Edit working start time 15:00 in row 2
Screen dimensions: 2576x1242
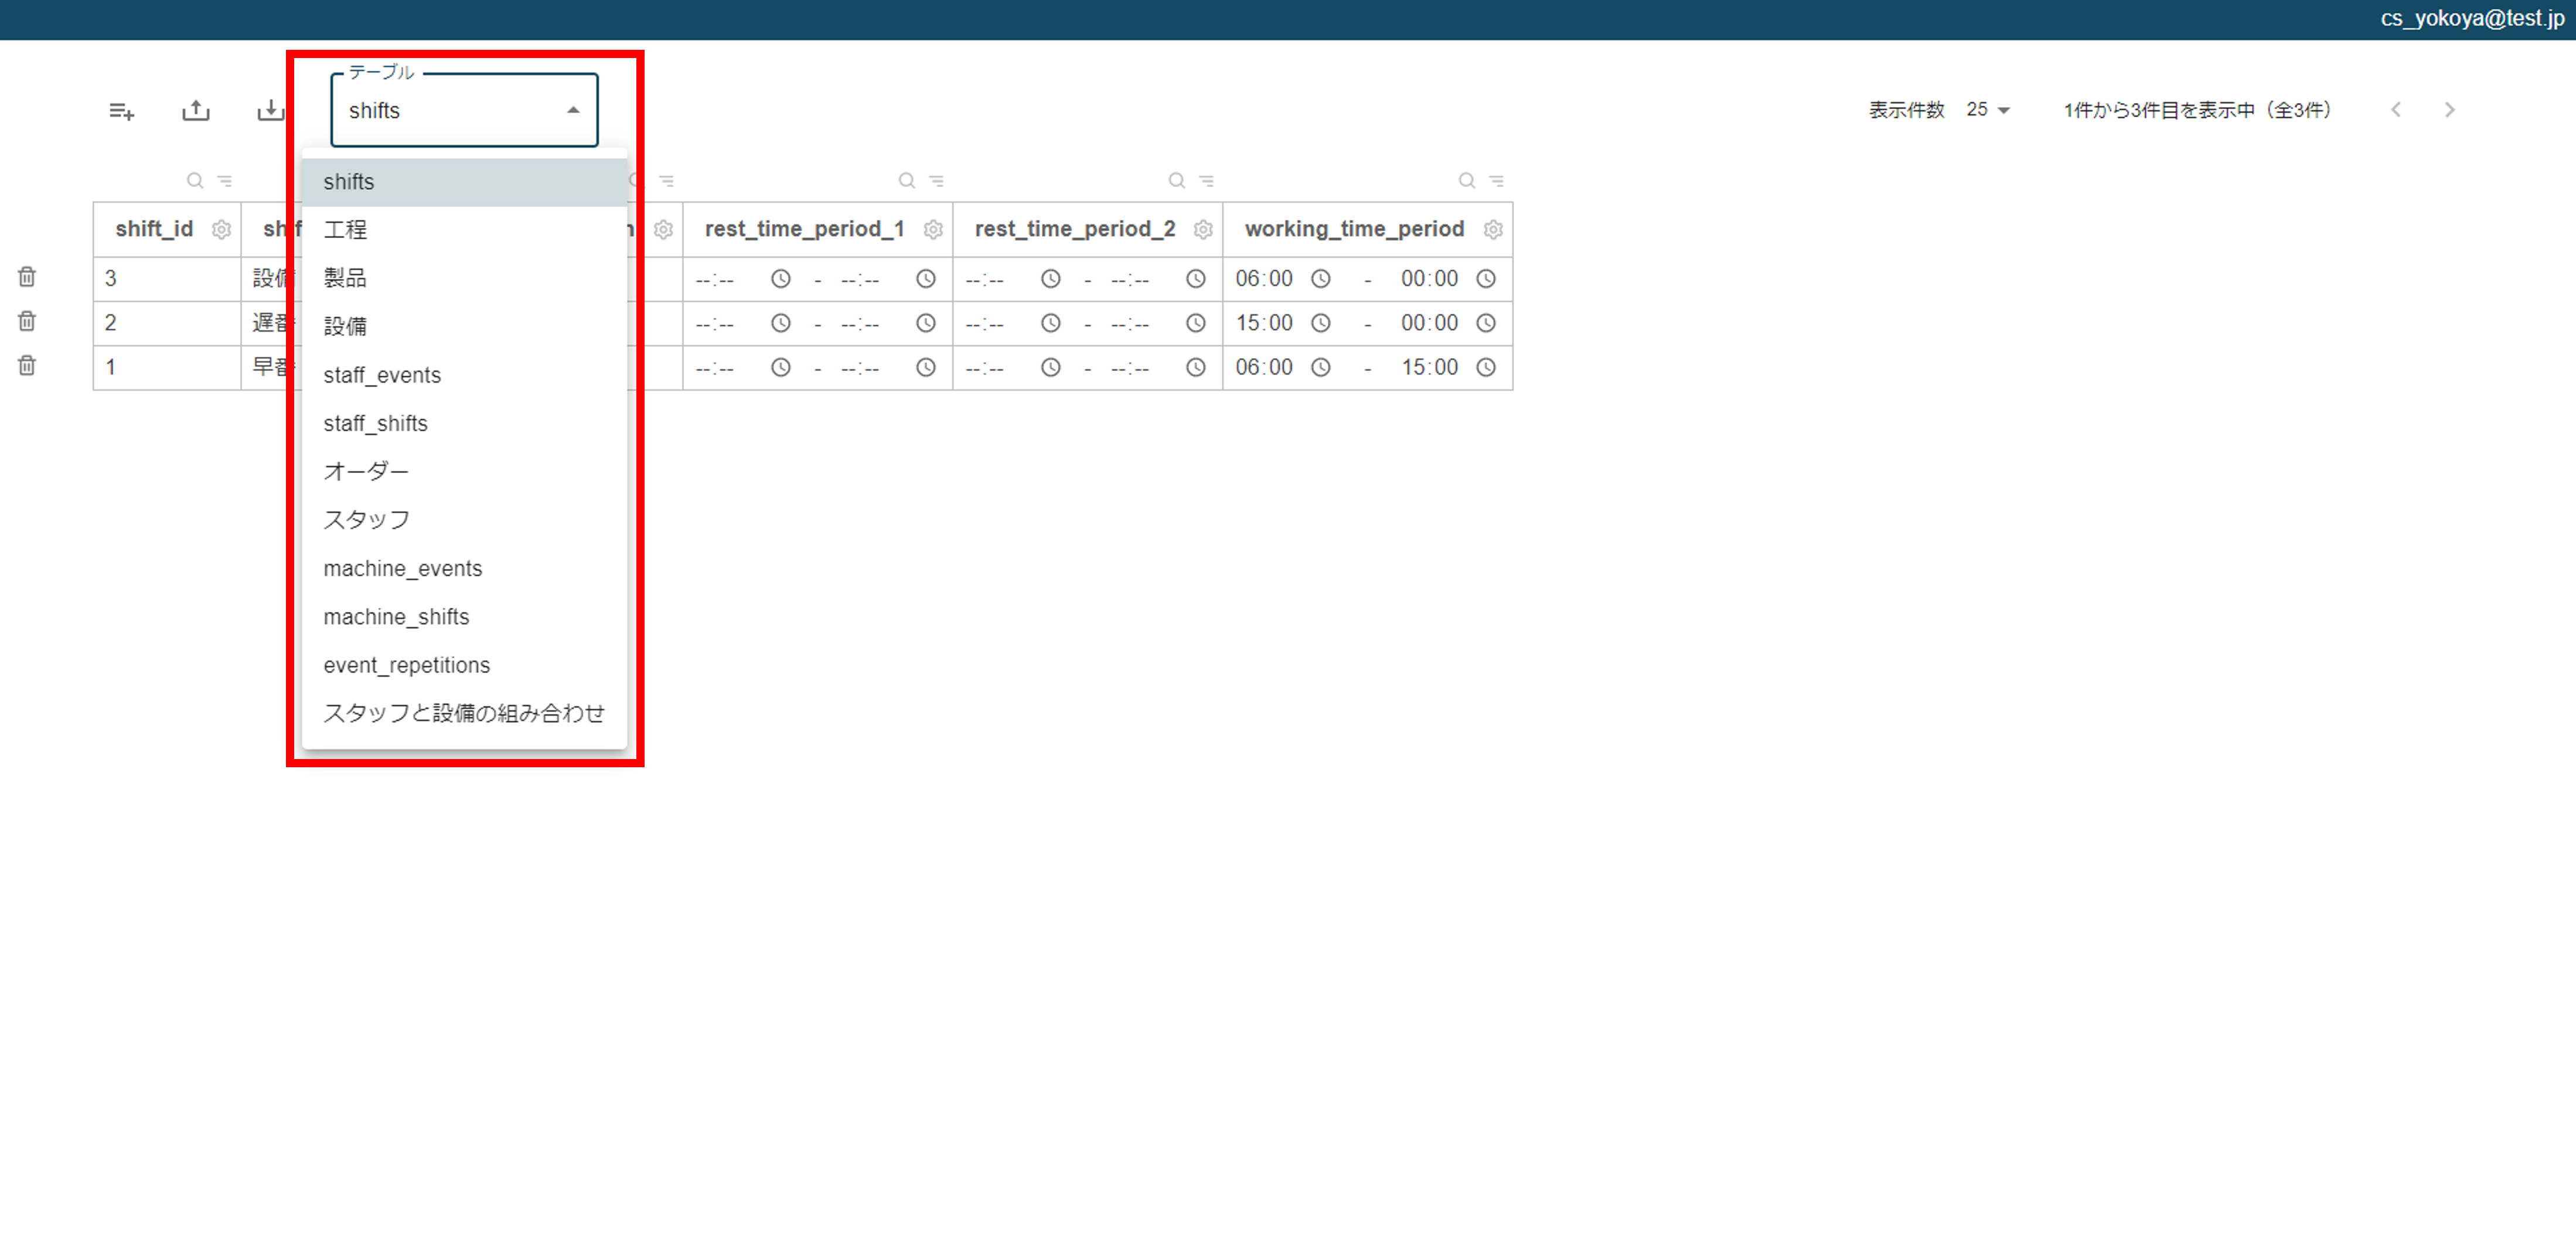(1264, 323)
